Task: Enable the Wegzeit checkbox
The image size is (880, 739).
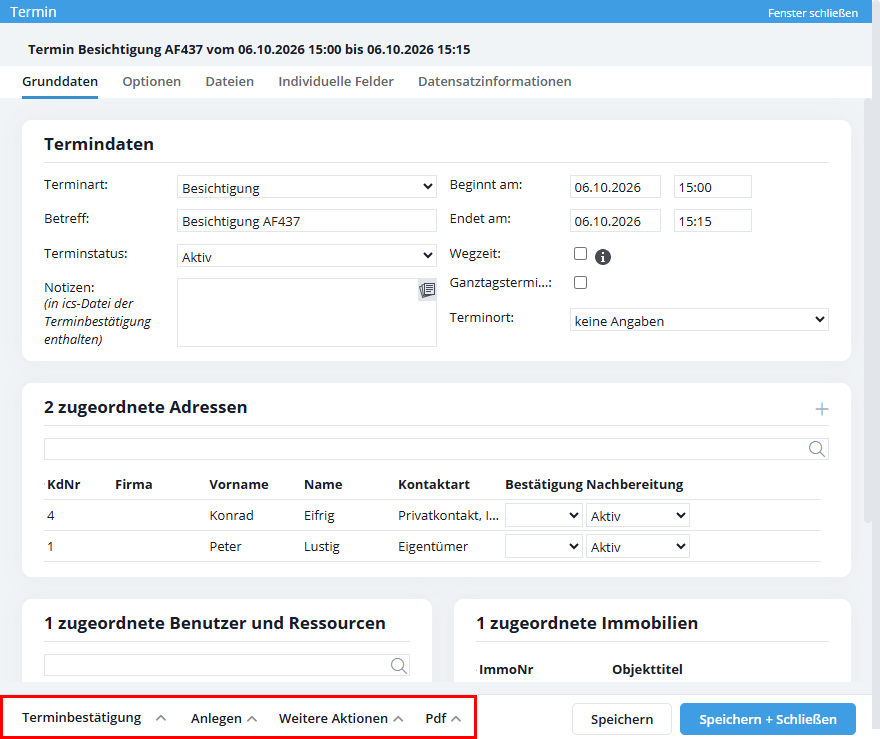Action: (x=580, y=254)
